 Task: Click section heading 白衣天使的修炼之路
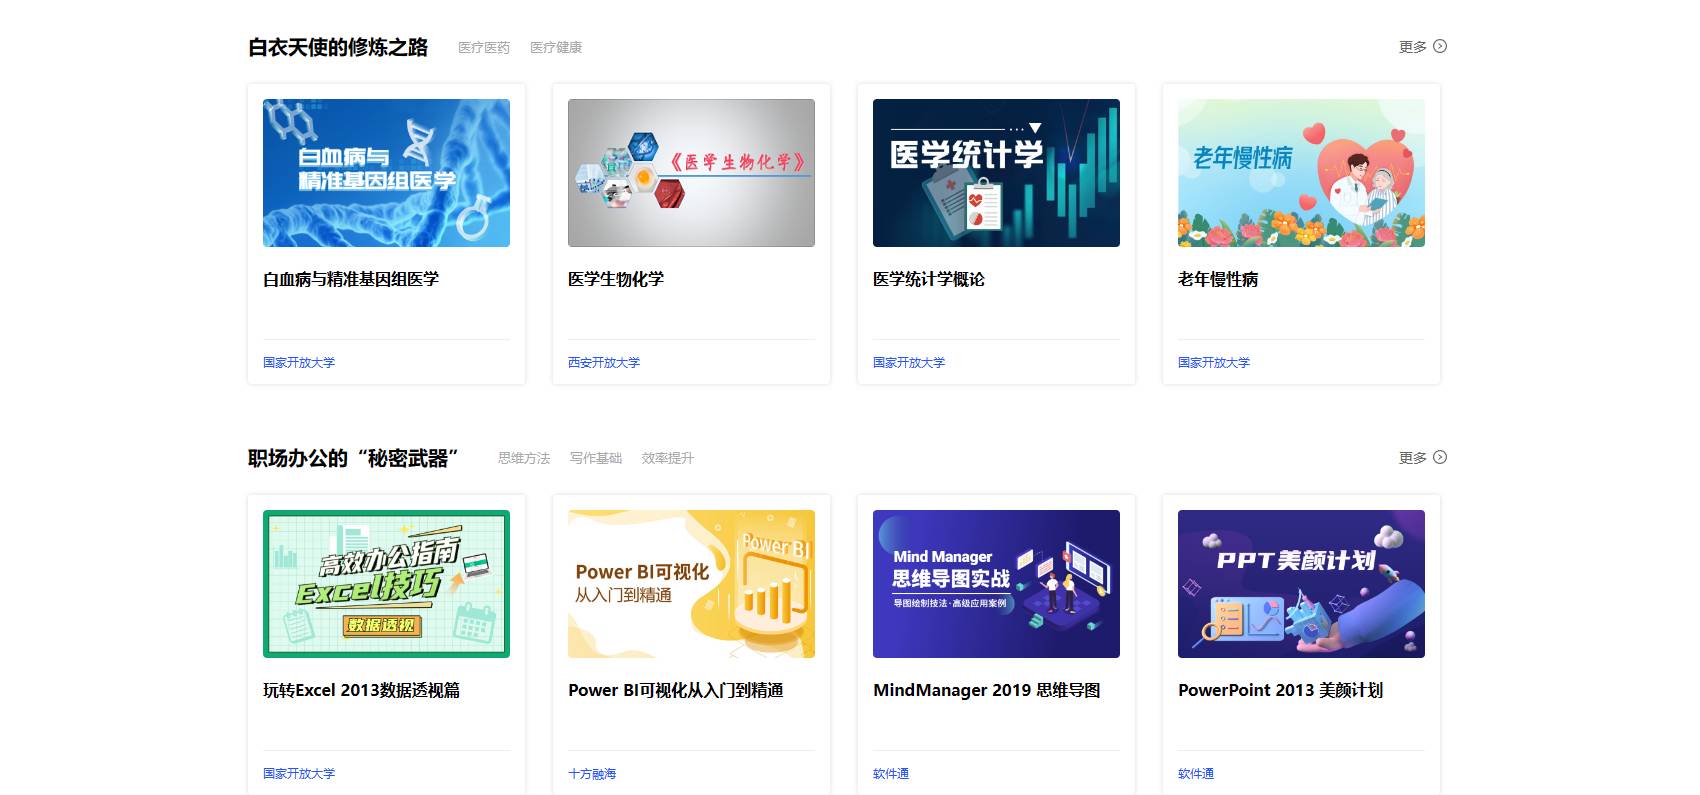(338, 47)
